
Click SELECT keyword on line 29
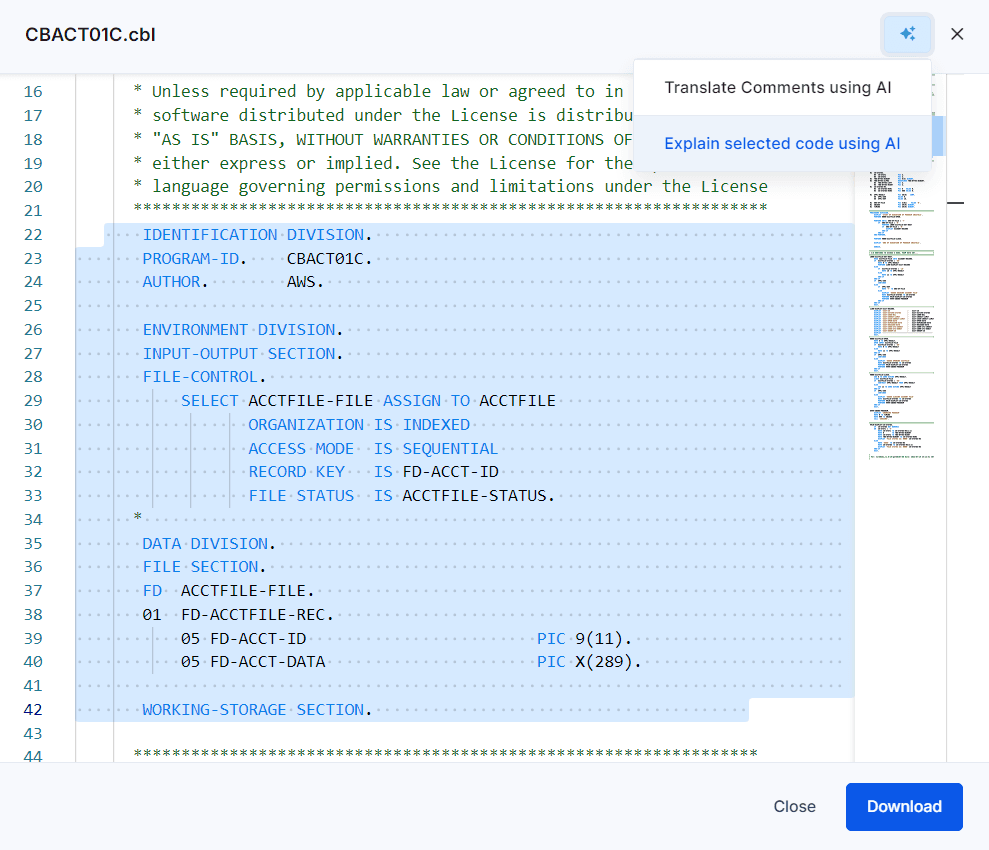[209, 401]
